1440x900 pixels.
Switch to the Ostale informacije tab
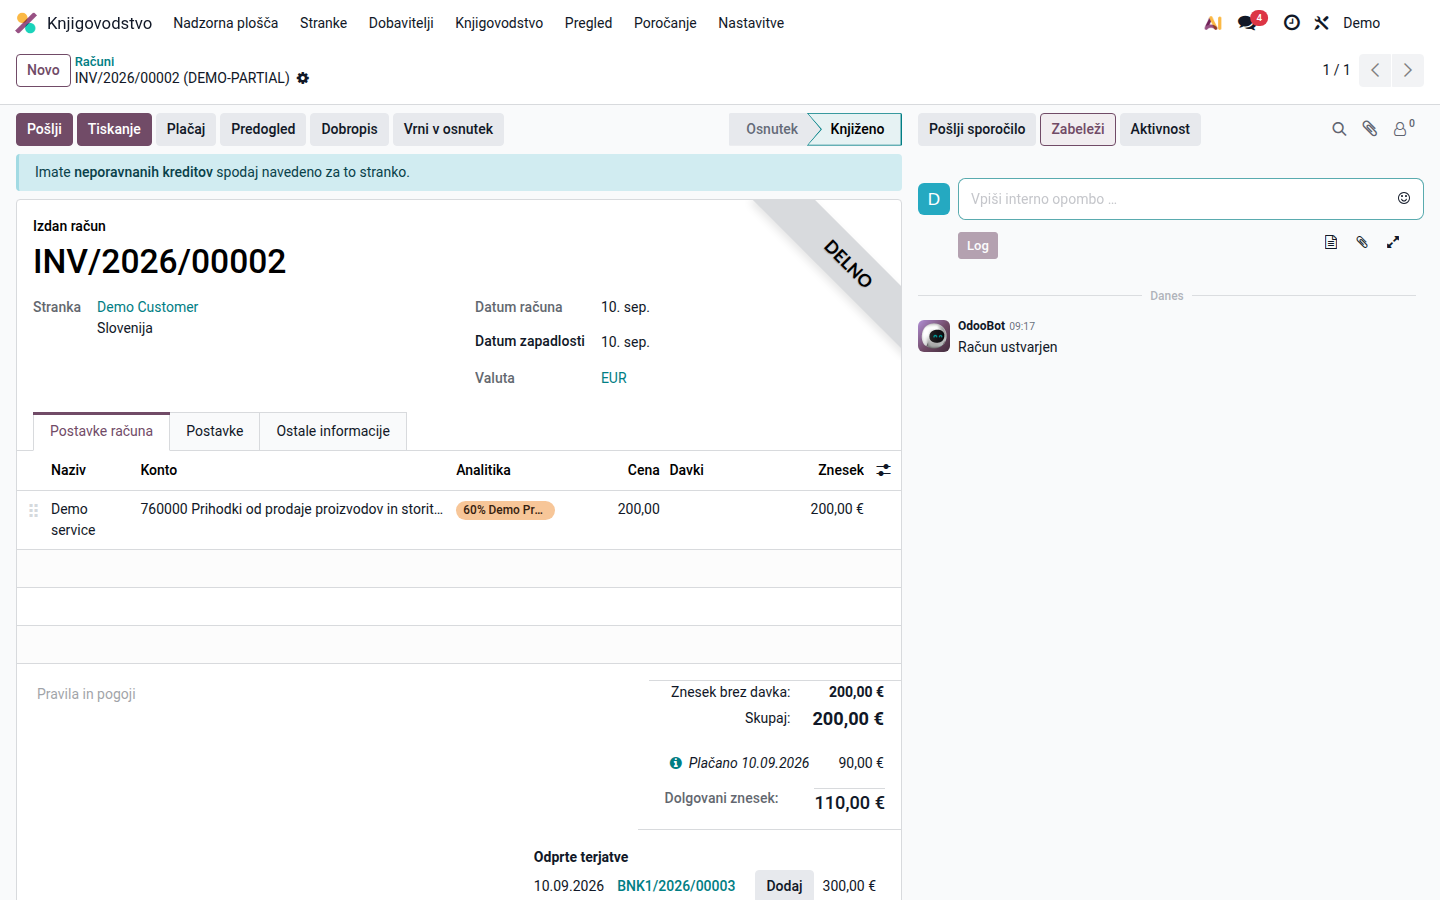point(333,431)
